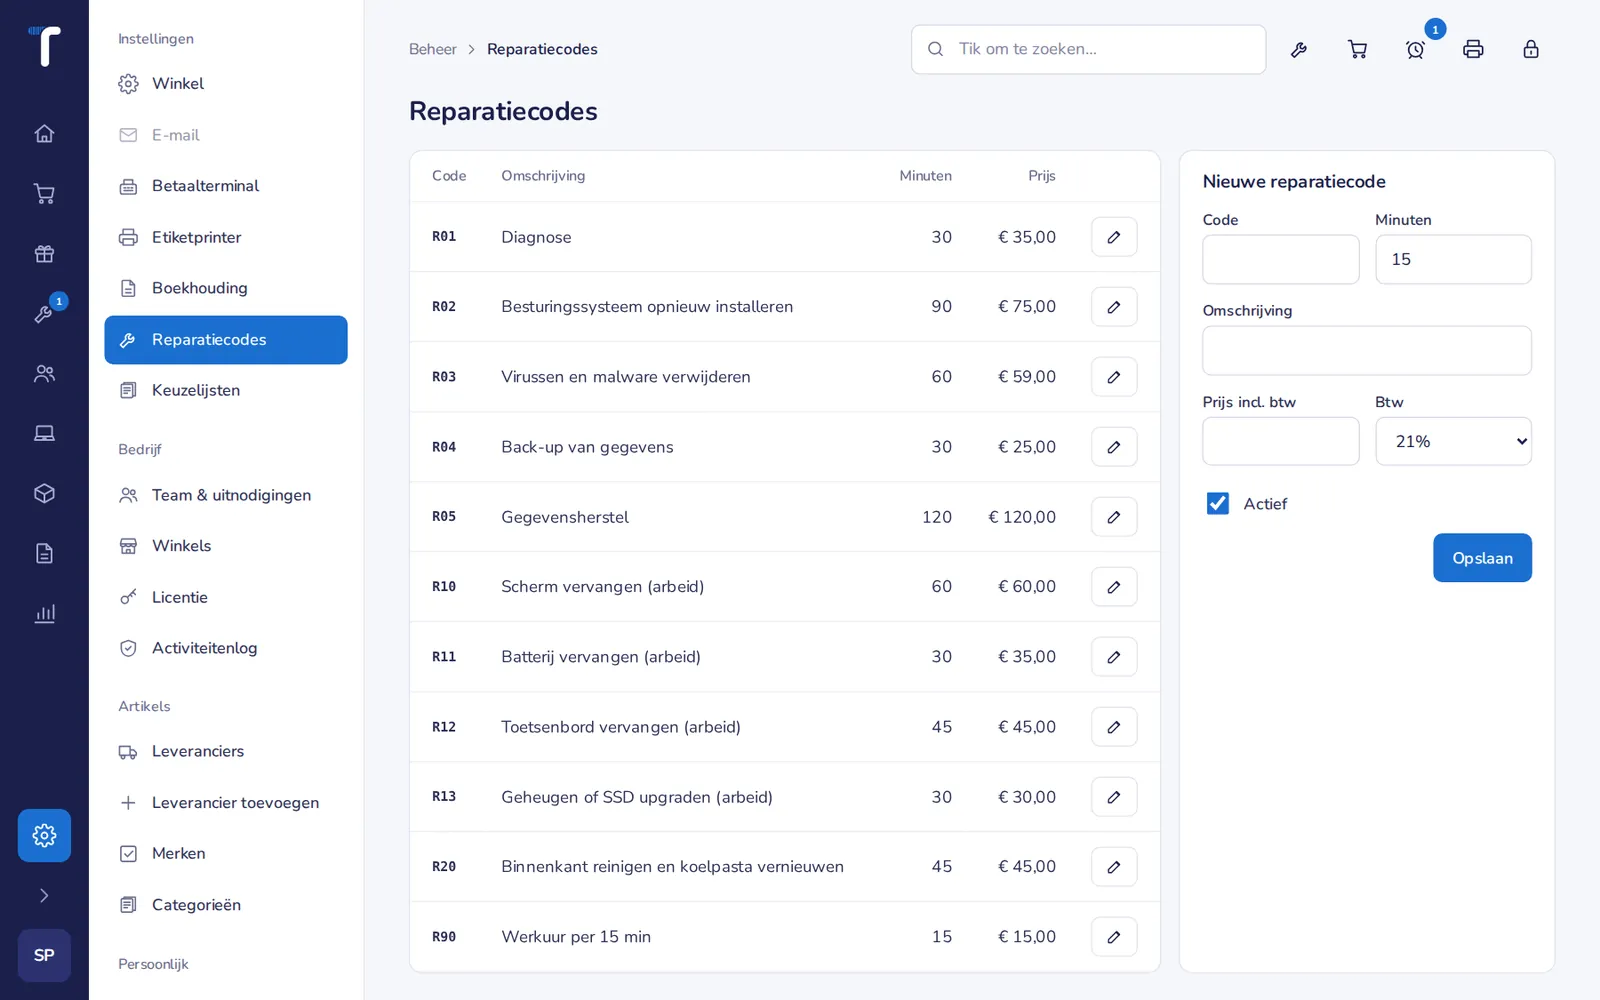This screenshot has height=1000, width=1600.
Task: Edit repair code R05 Gegevensherstel
Action: 1114,517
